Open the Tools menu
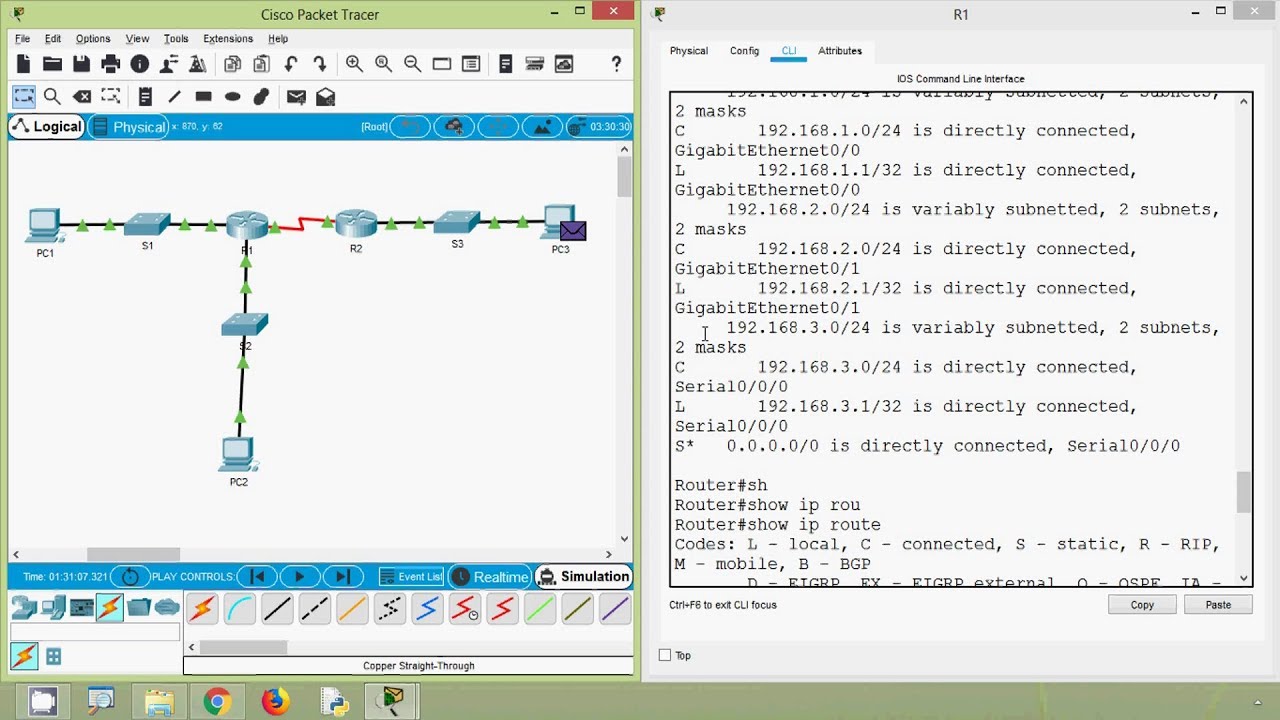The height and width of the screenshot is (720, 1280). 176,39
